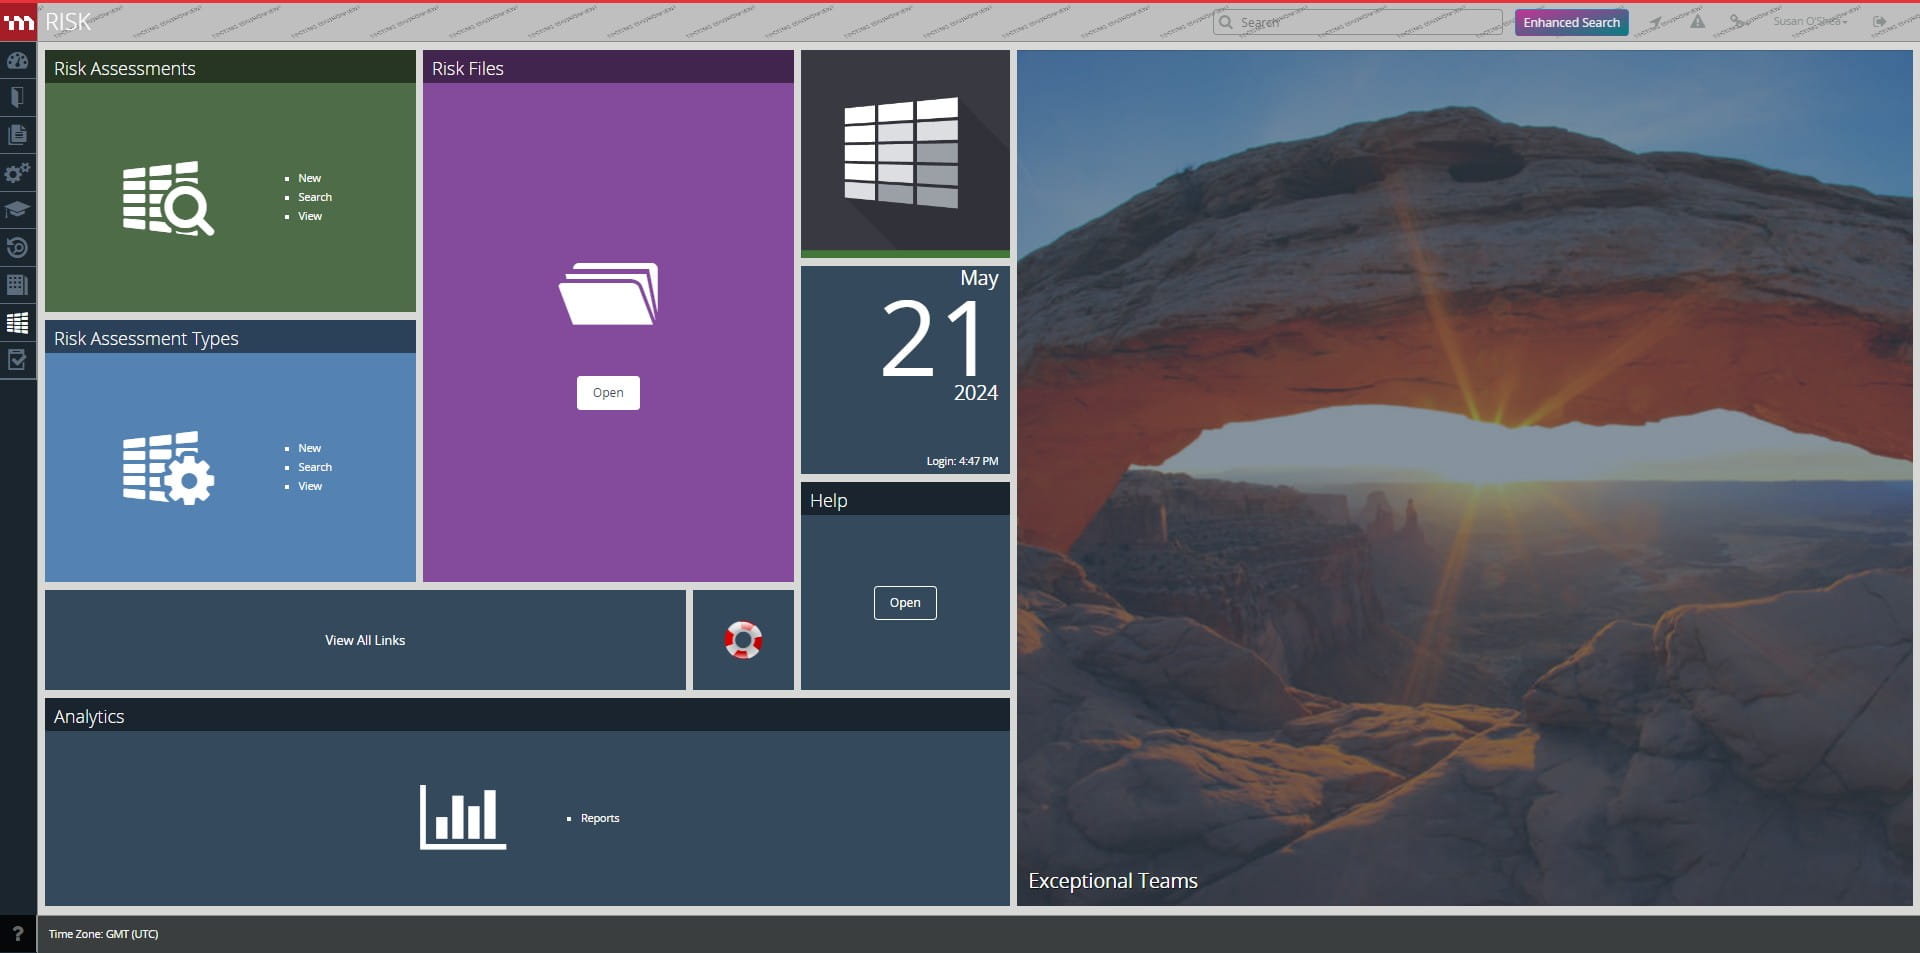Click Open button in Help tile

click(x=905, y=603)
